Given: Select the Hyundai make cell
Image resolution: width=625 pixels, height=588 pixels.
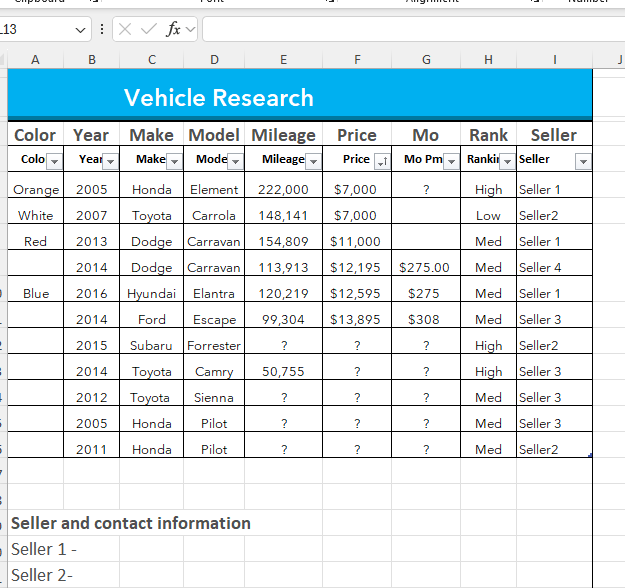Looking at the screenshot, I should [151, 289].
